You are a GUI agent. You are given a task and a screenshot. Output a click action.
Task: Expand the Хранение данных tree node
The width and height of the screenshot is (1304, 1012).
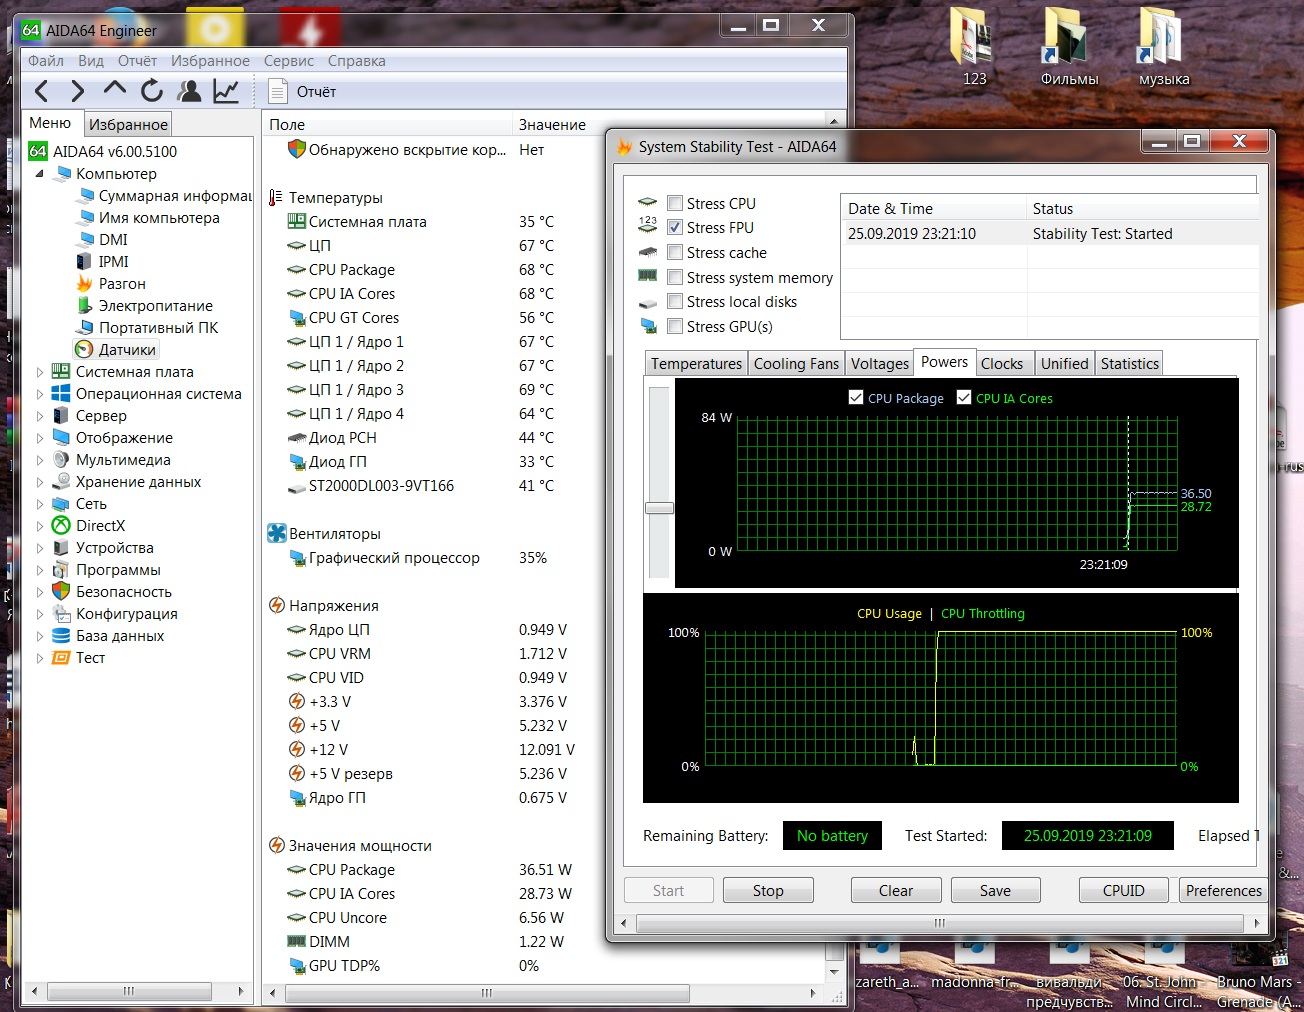(x=40, y=482)
